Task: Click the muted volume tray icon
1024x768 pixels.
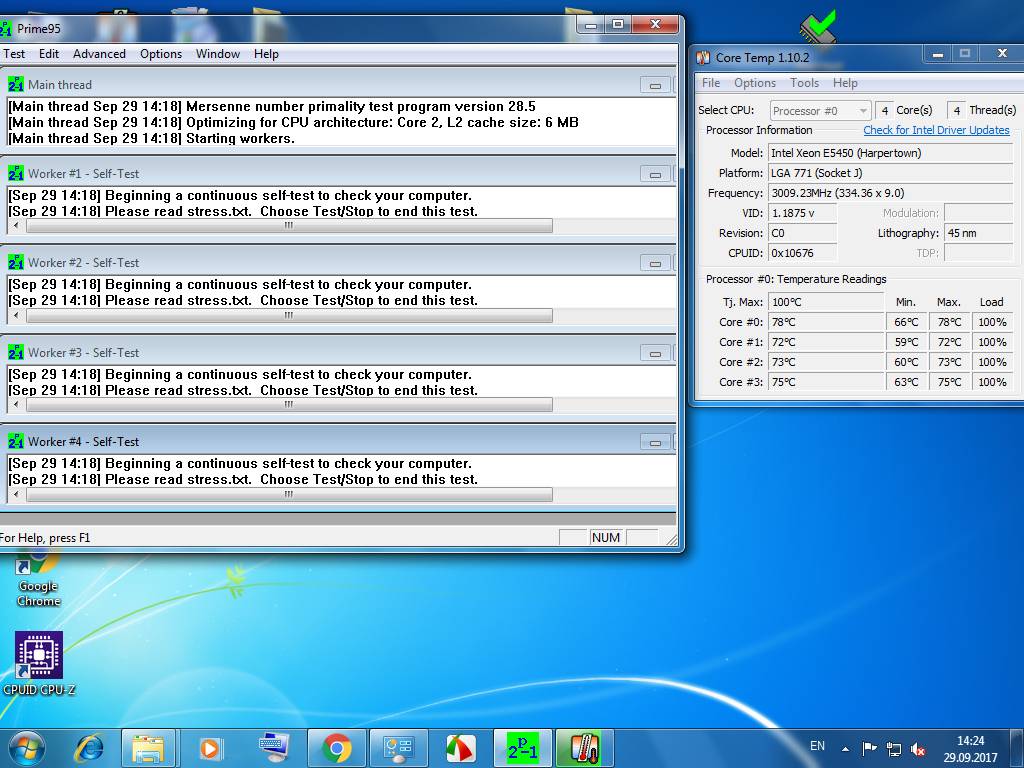Action: coord(918,749)
